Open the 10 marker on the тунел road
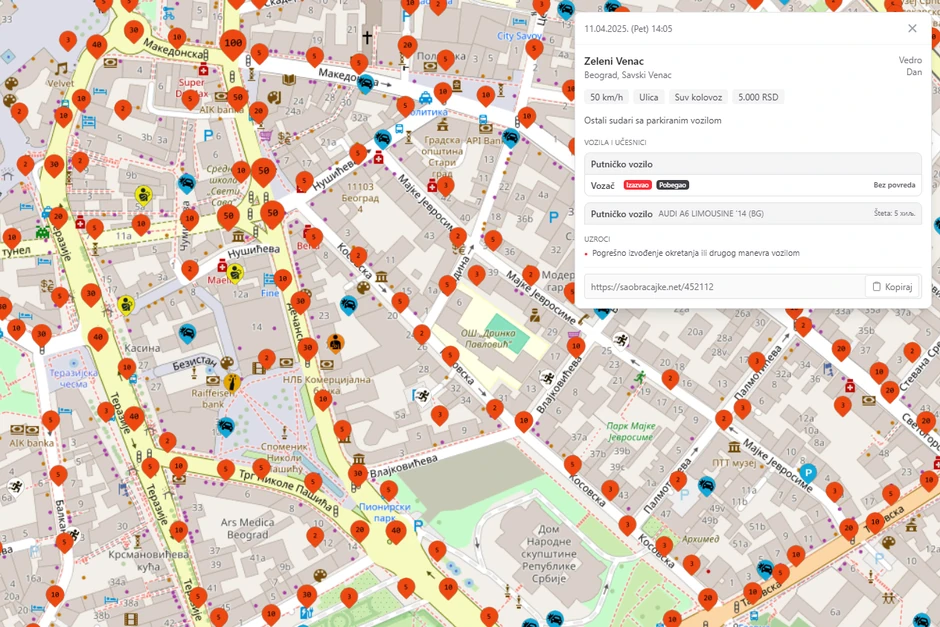 [x=12, y=238]
